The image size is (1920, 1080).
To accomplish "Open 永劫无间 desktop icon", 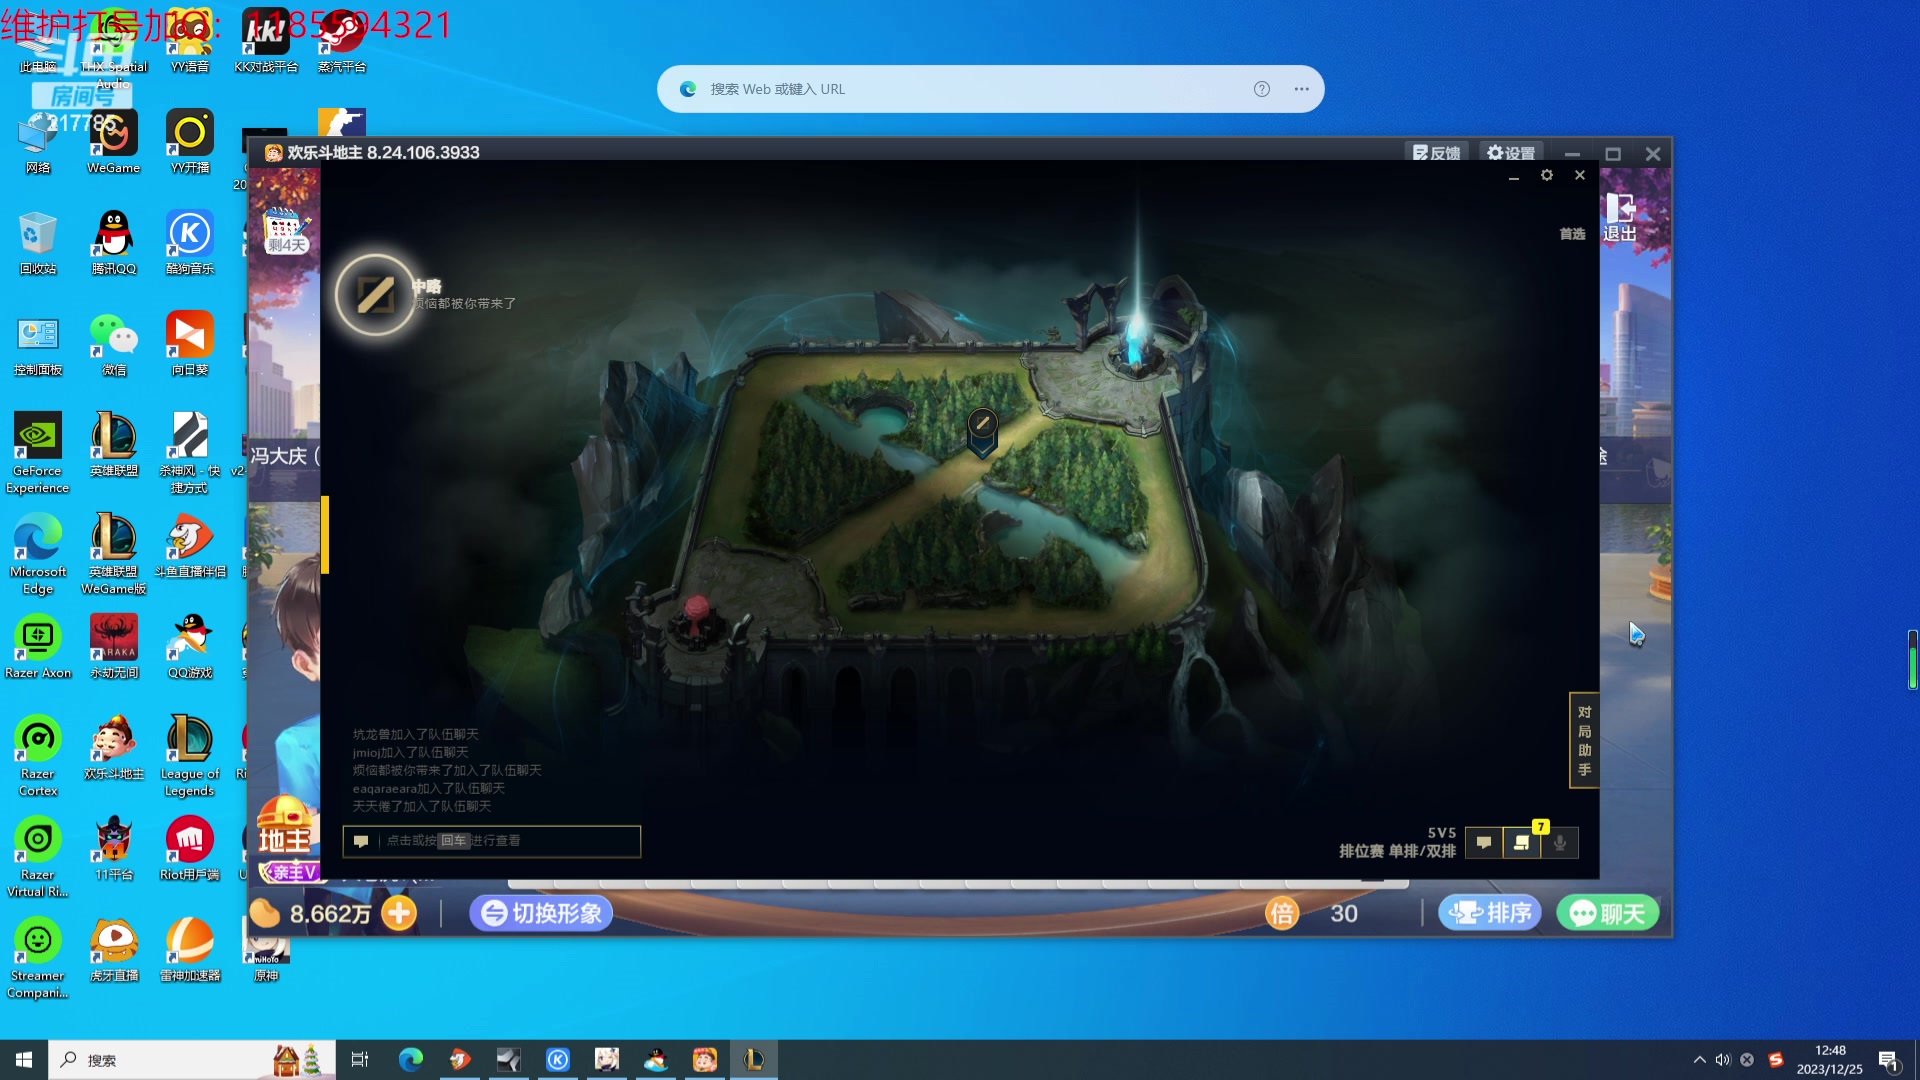I will (x=114, y=647).
